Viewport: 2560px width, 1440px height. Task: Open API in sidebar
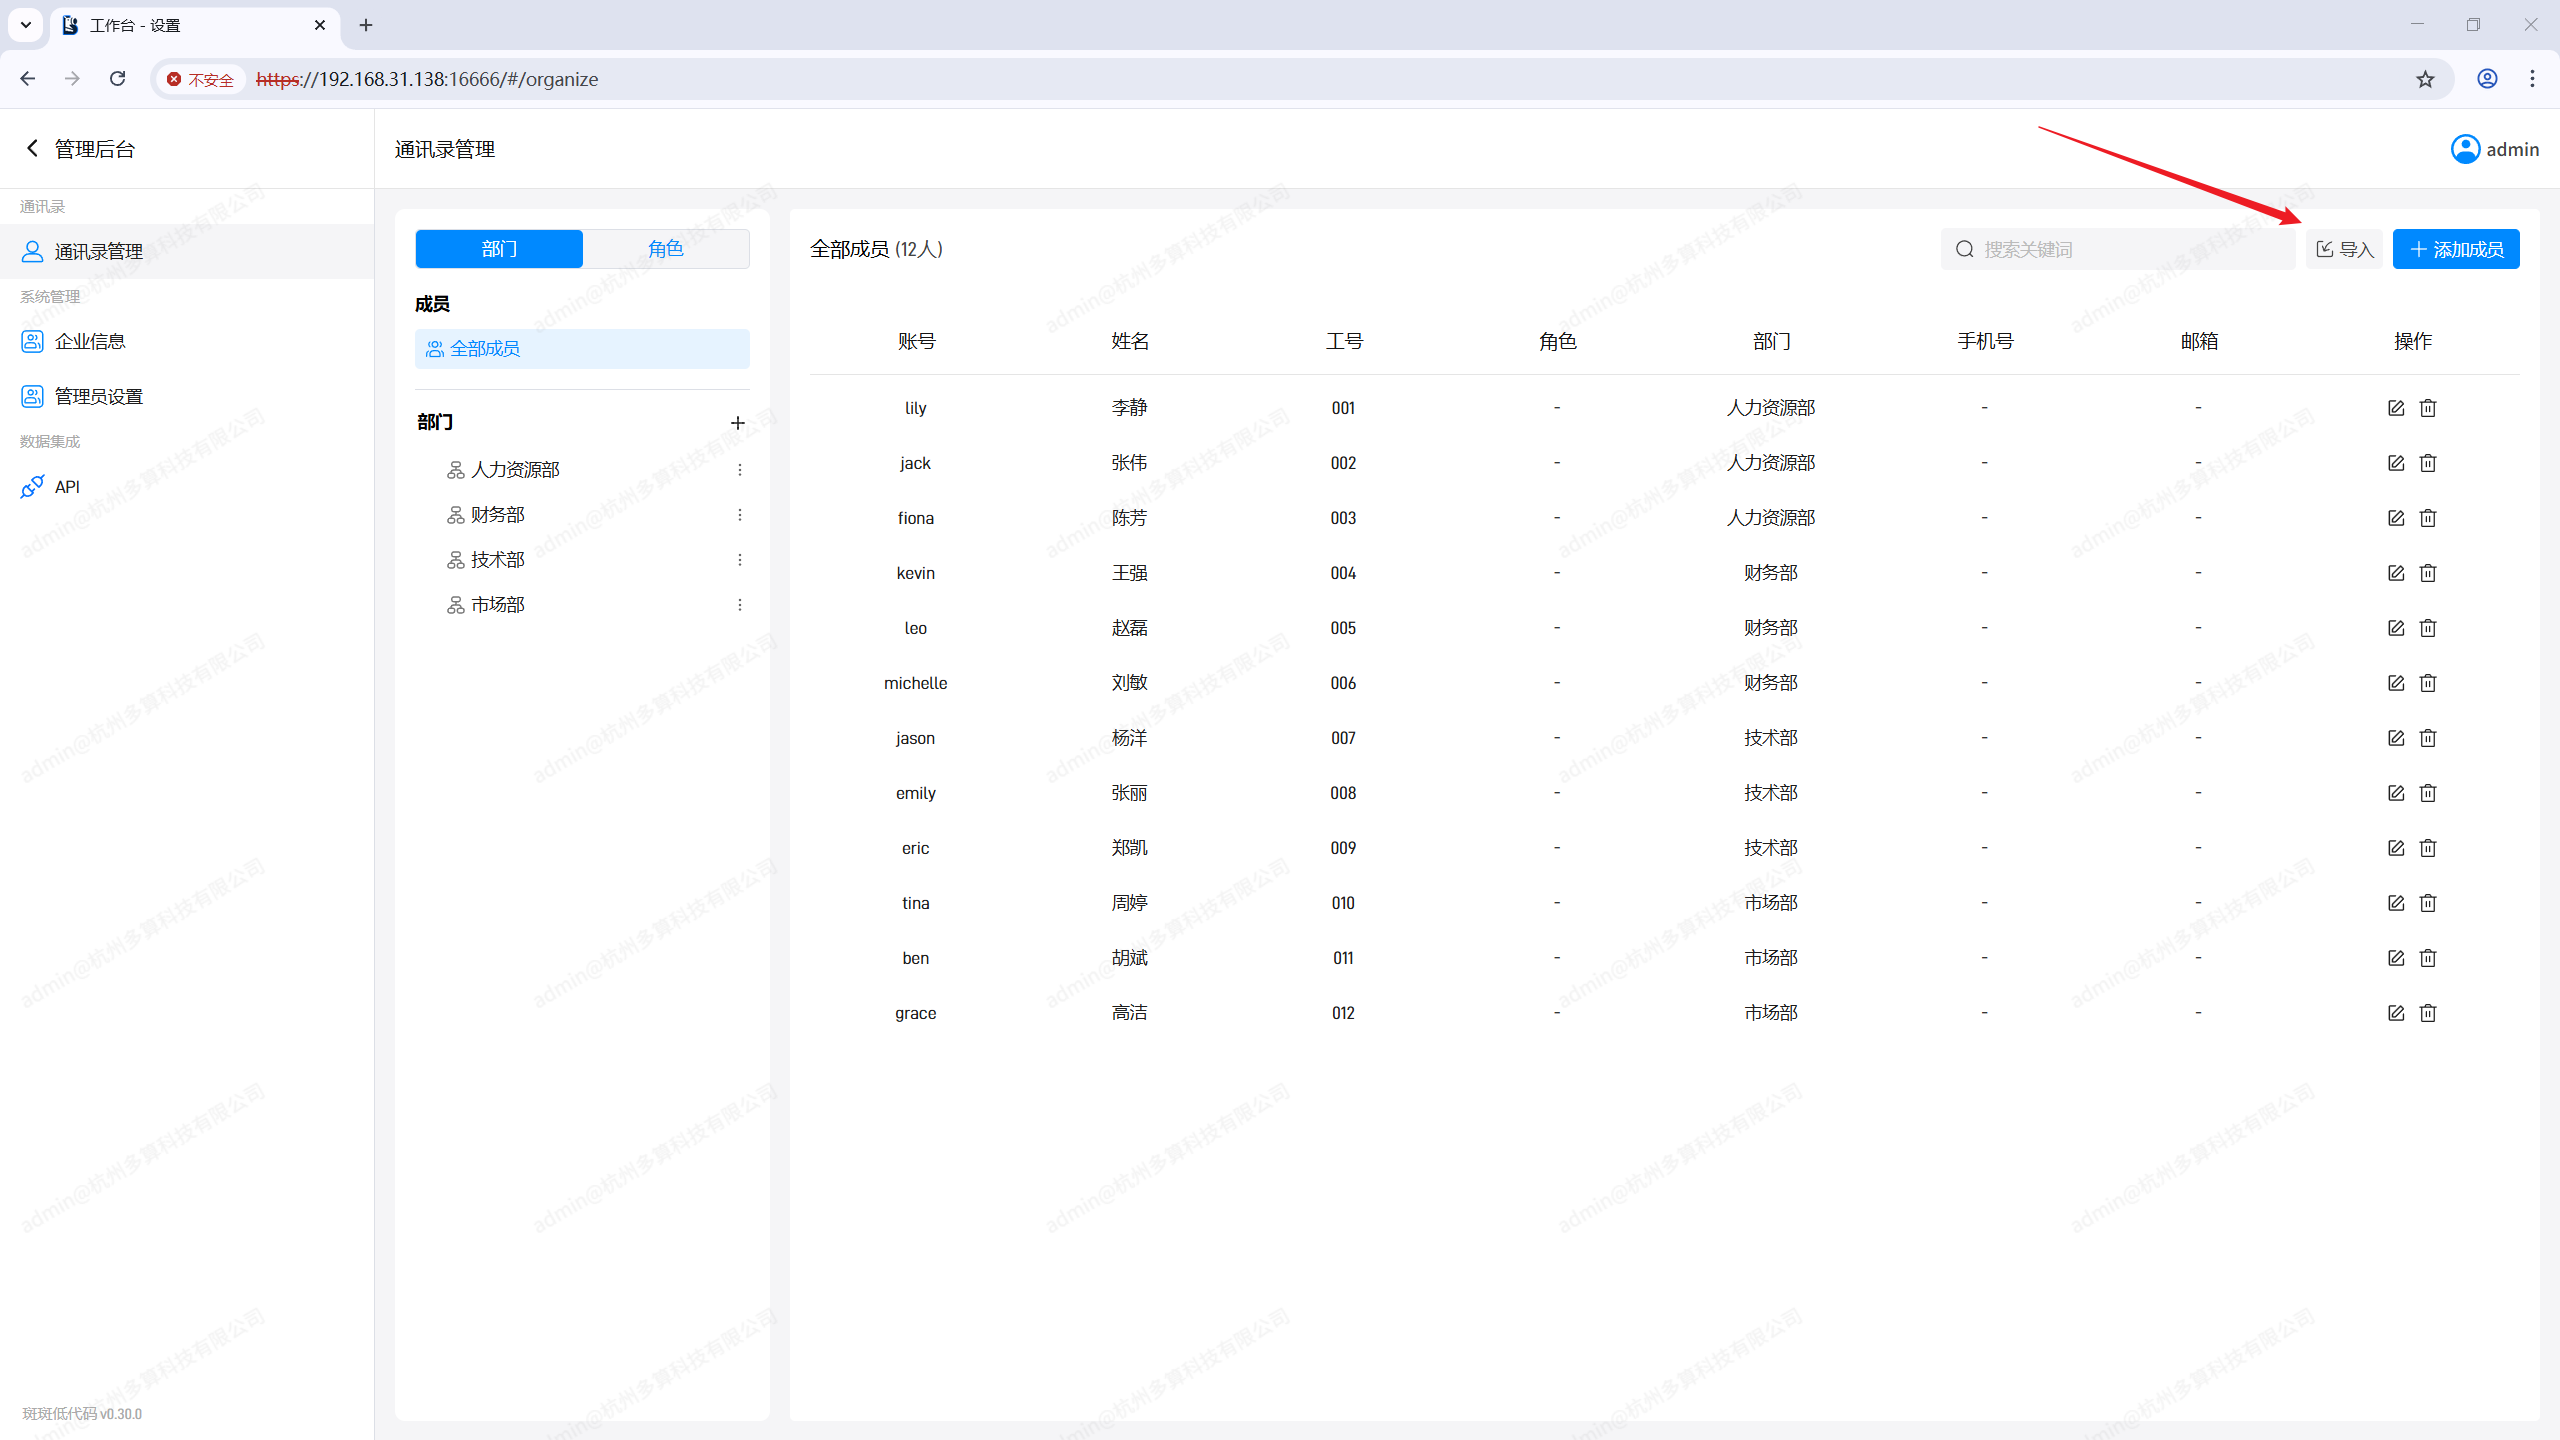pyautogui.click(x=67, y=487)
